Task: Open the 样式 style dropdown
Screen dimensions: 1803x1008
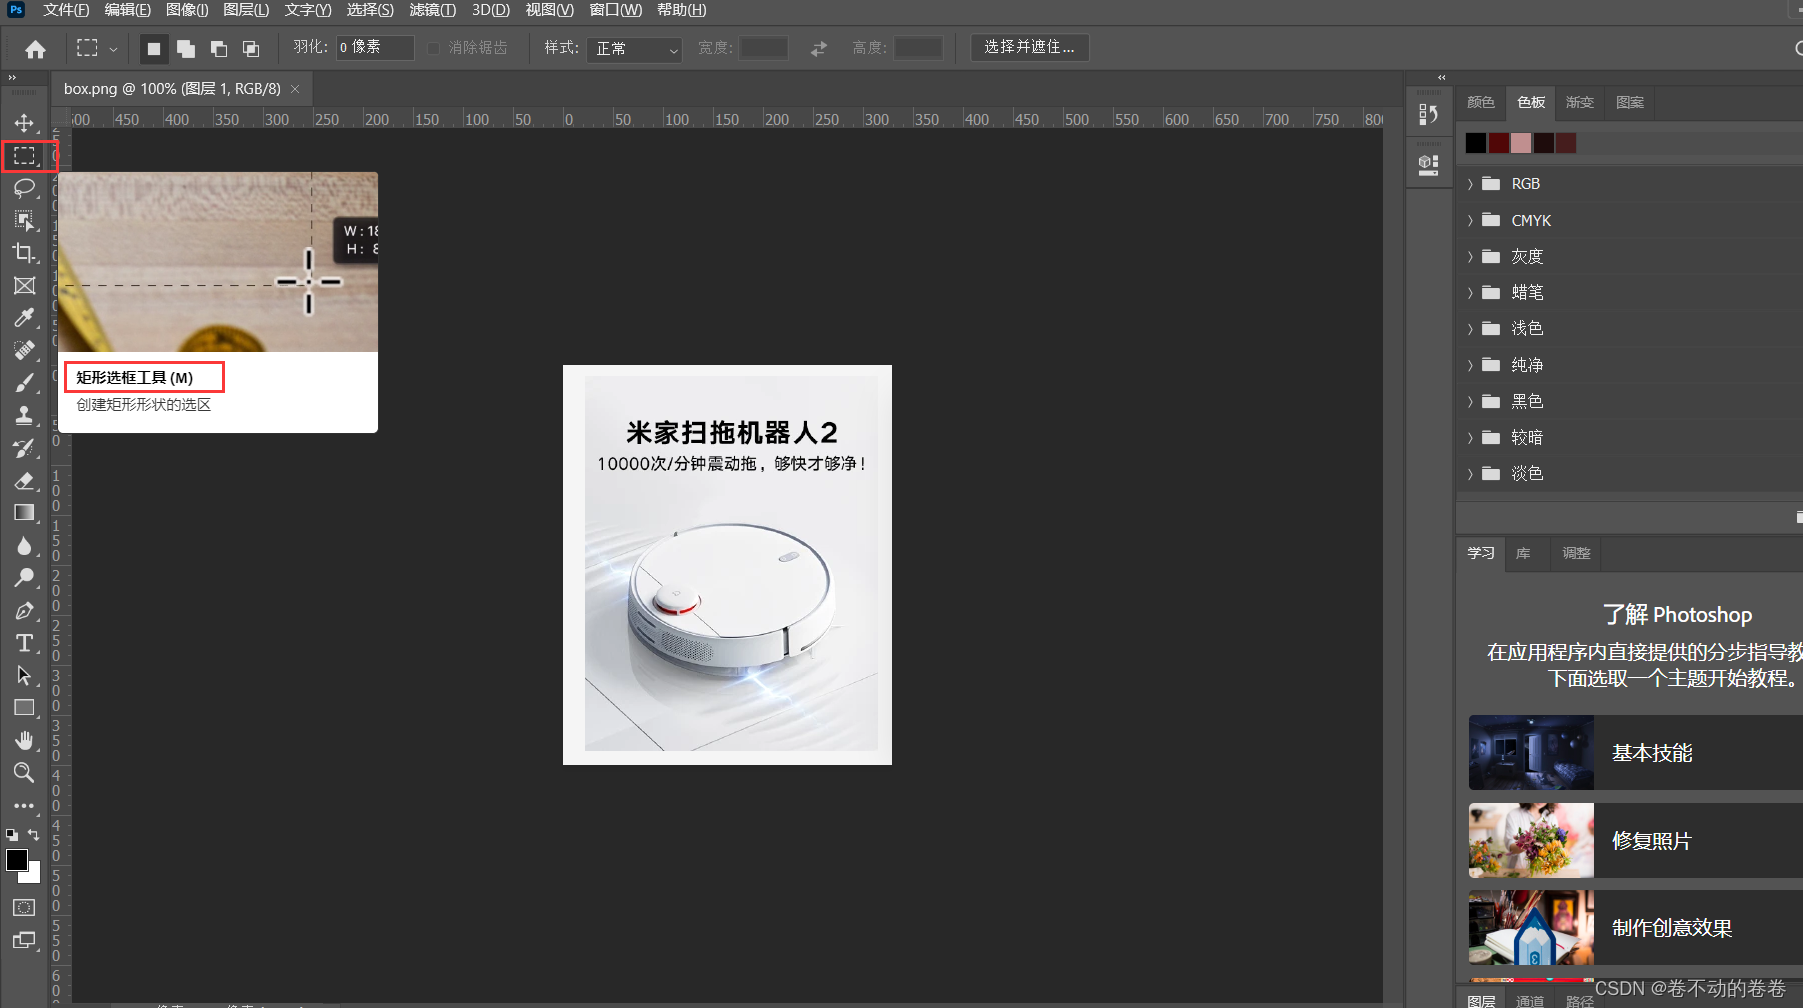Action: click(636, 48)
